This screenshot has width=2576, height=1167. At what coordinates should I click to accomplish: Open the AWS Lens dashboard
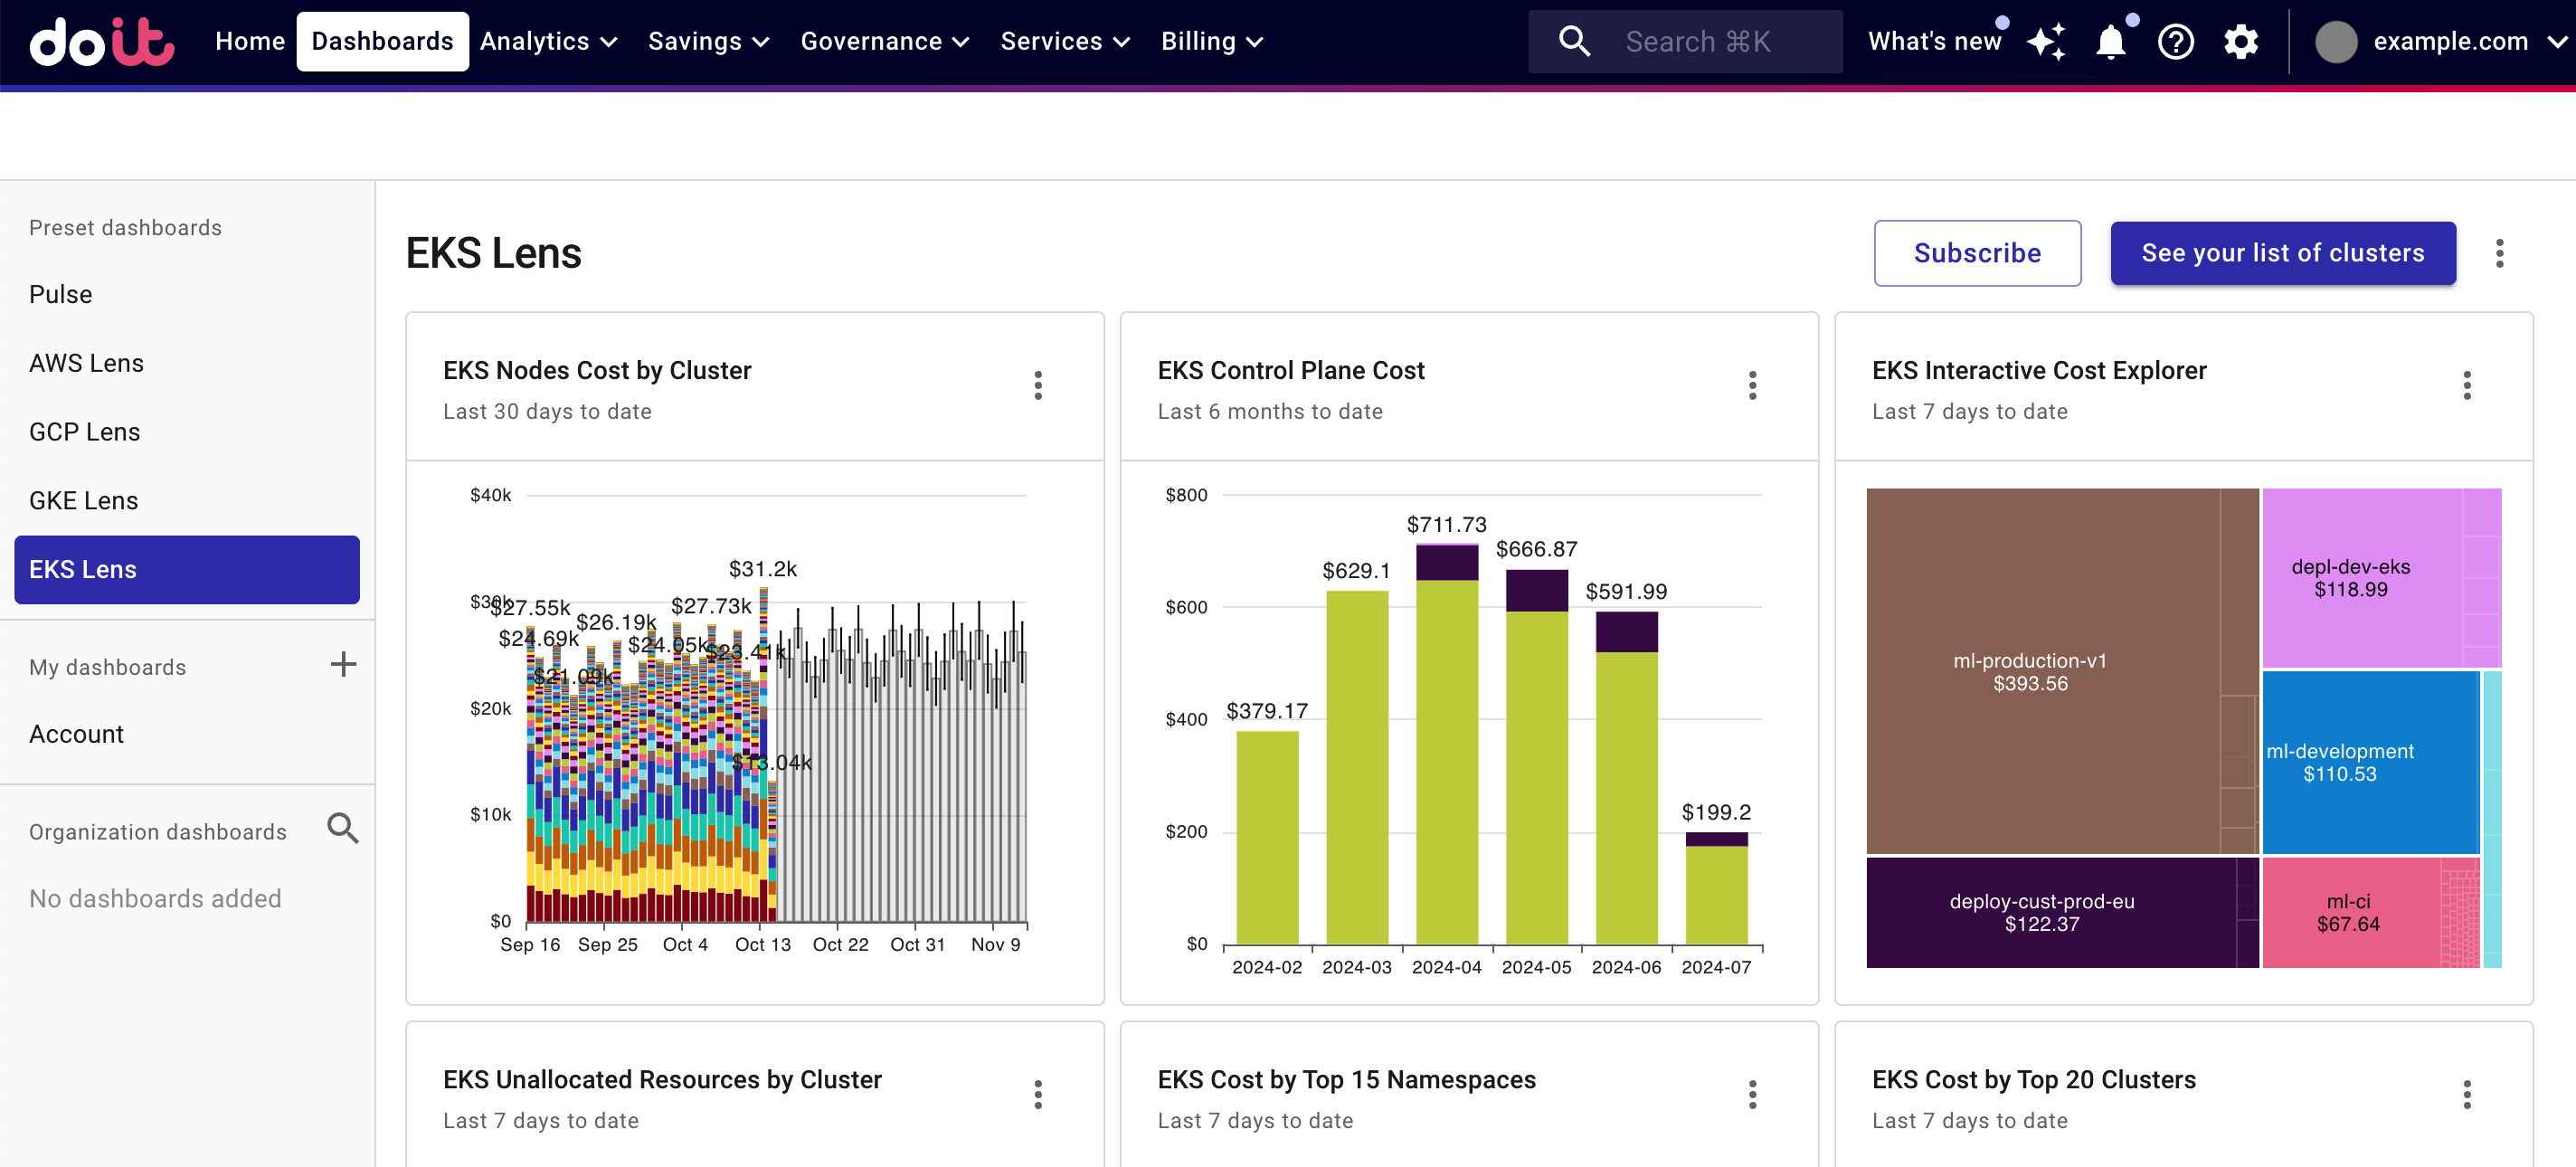point(187,363)
